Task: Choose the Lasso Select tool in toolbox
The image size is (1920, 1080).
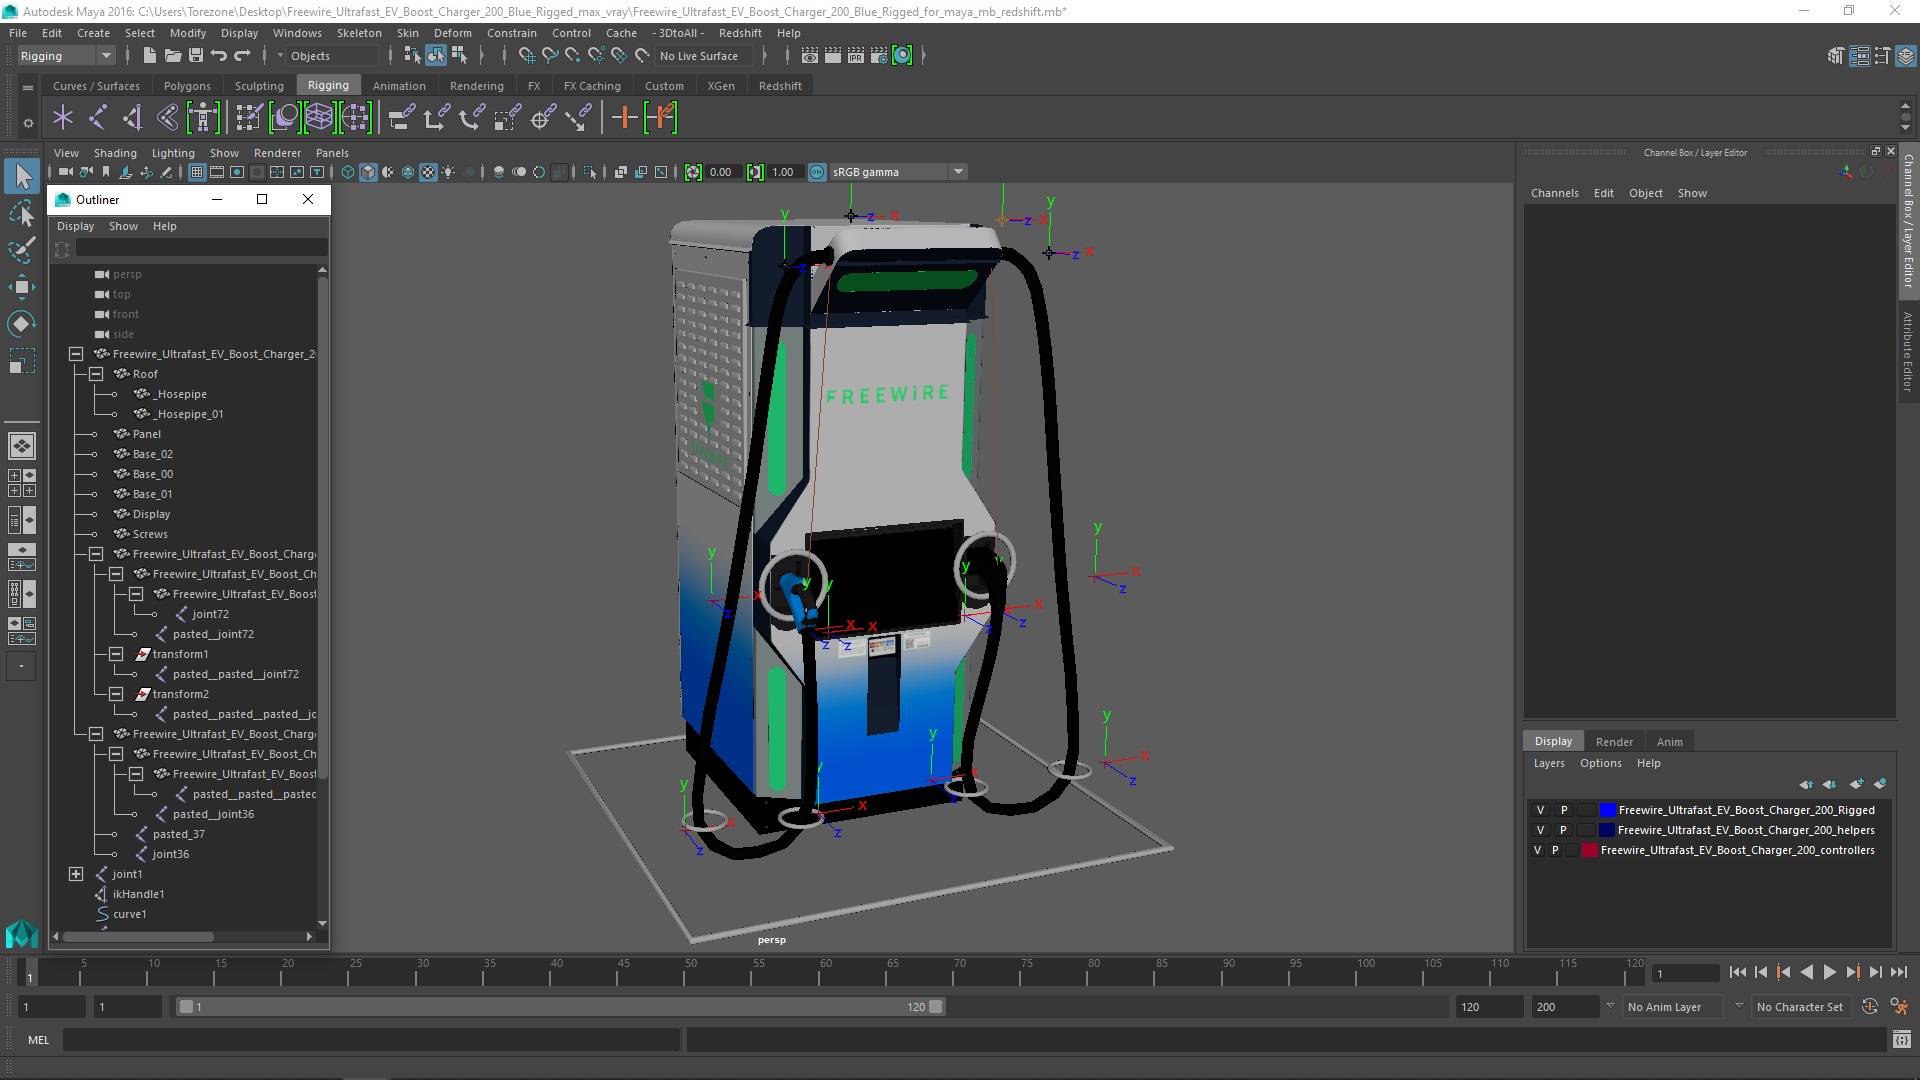Action: point(22,214)
